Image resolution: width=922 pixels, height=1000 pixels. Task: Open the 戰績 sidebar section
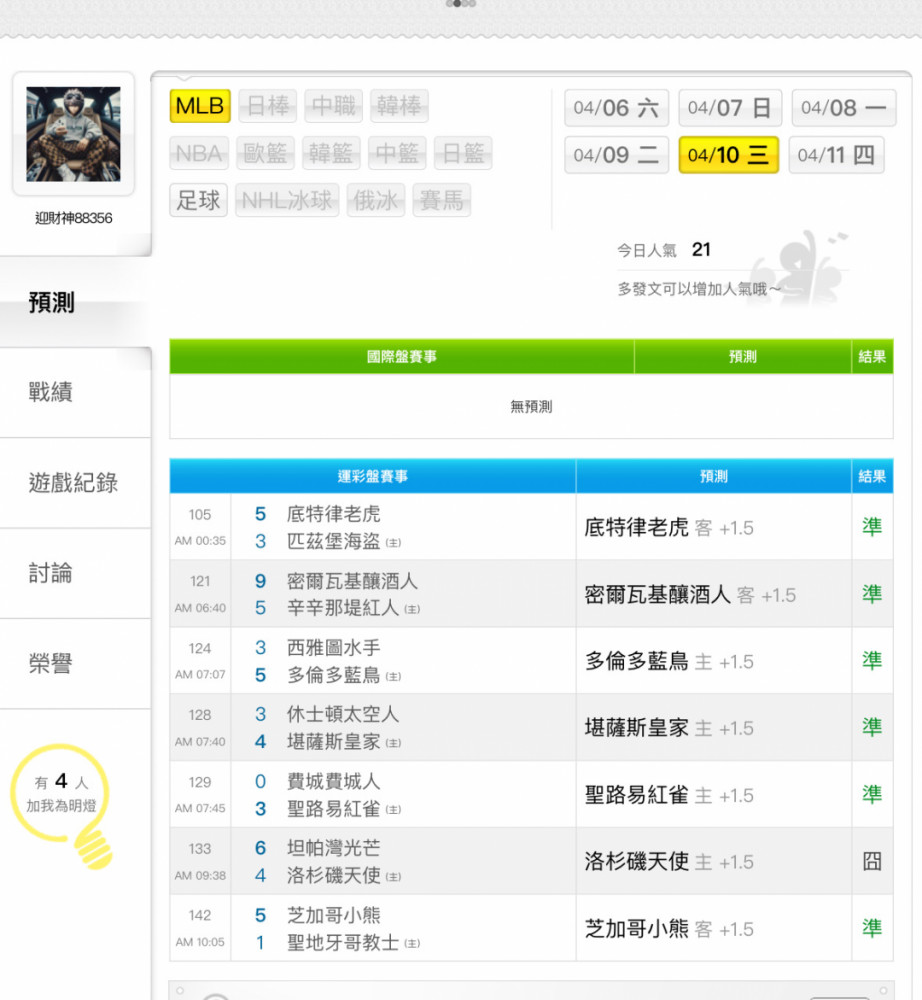coord(75,392)
